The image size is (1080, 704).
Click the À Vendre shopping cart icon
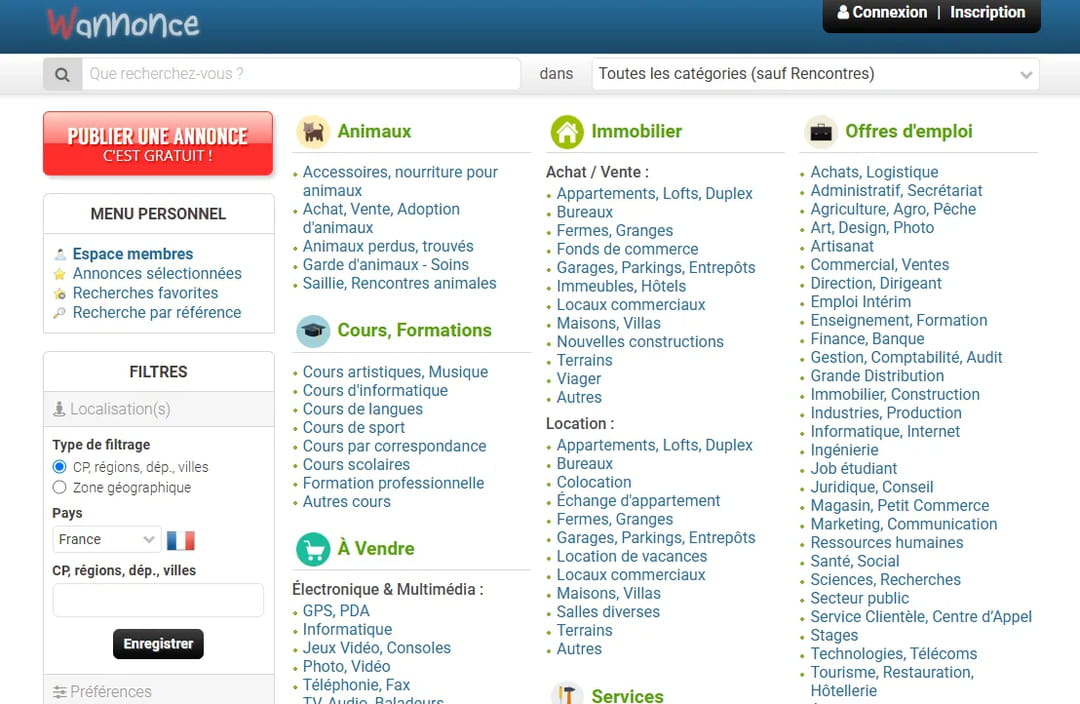[x=313, y=549]
